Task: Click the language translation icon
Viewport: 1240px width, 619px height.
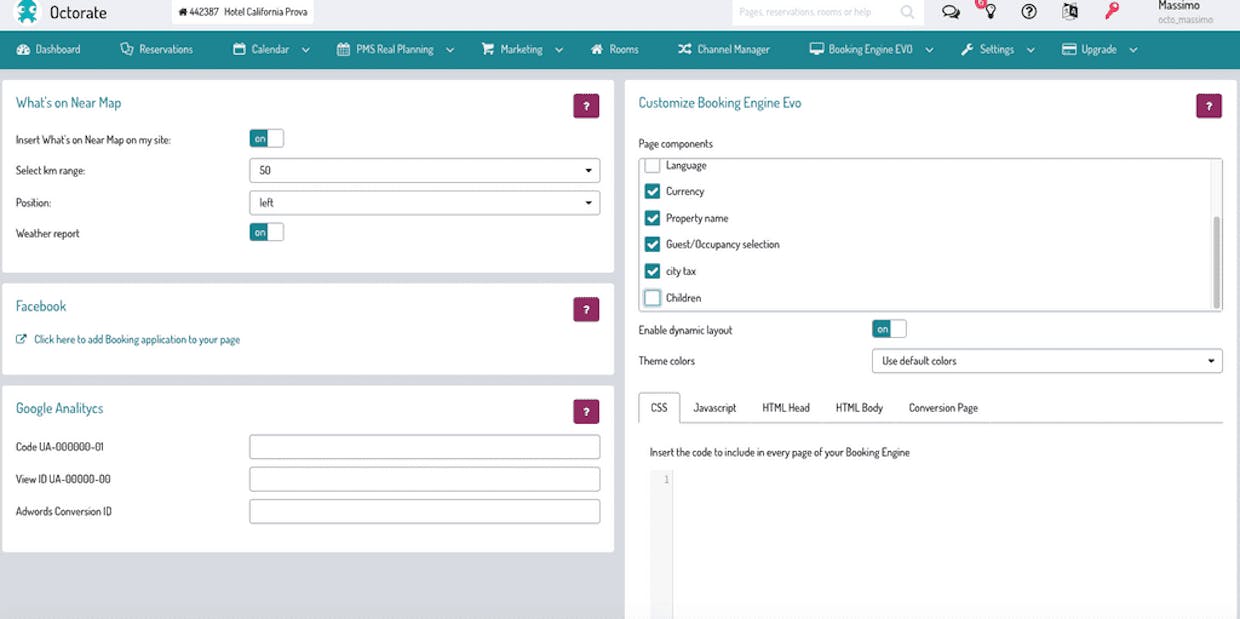Action: [1070, 12]
